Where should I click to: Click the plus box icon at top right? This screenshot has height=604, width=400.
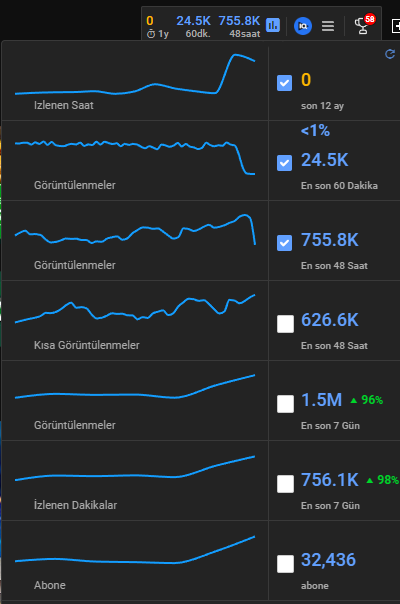[x=396, y=26]
